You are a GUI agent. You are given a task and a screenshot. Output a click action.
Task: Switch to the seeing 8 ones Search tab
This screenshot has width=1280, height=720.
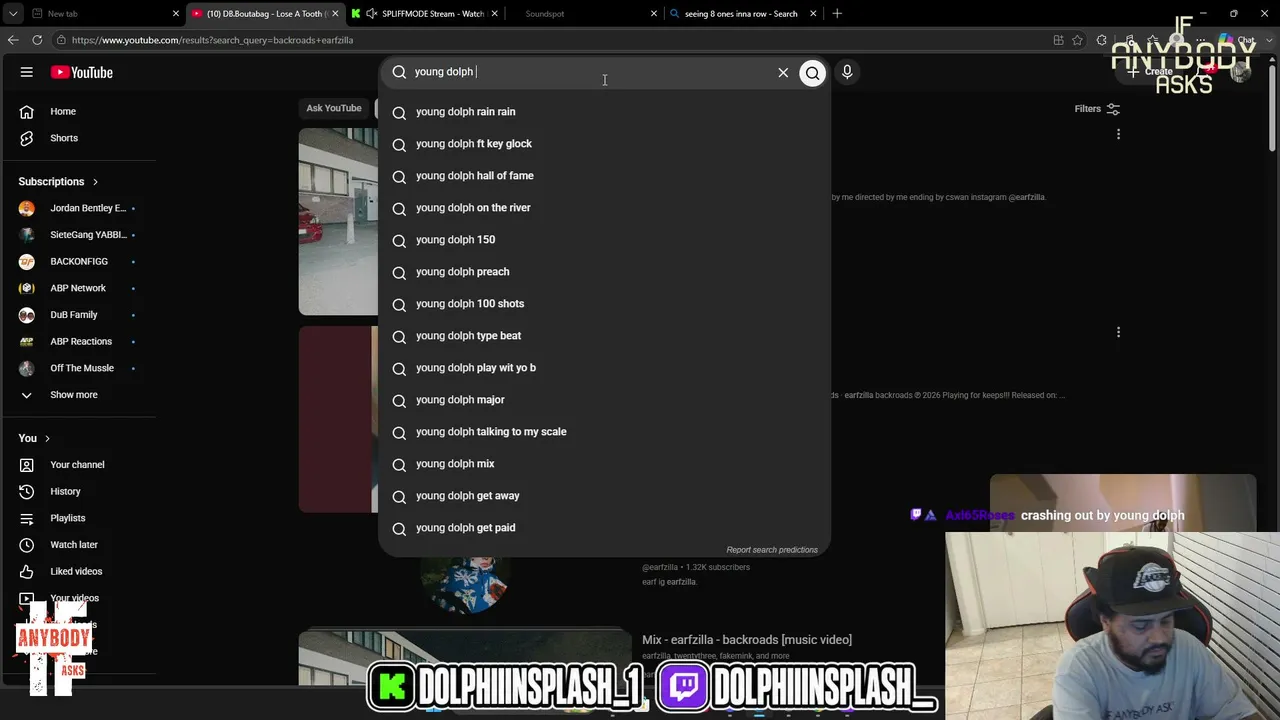pyautogui.click(x=742, y=14)
